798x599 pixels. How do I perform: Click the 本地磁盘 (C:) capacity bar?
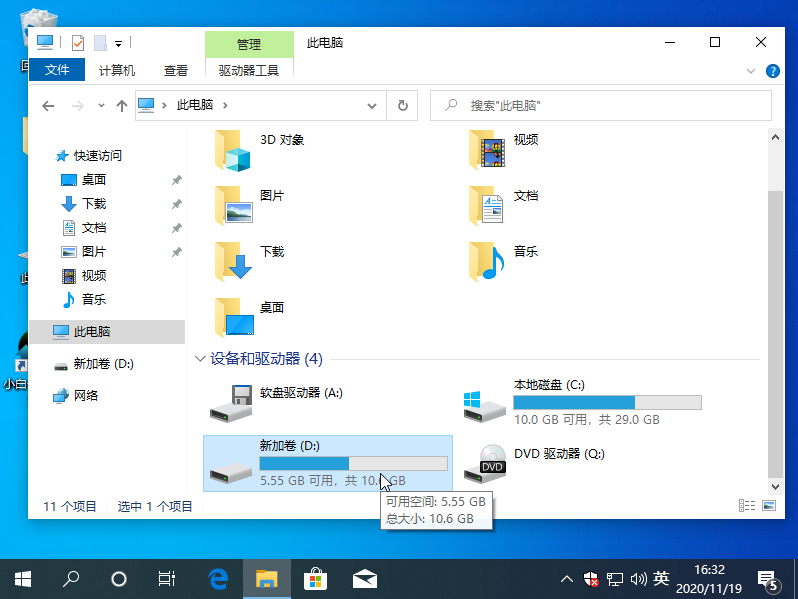pos(607,402)
